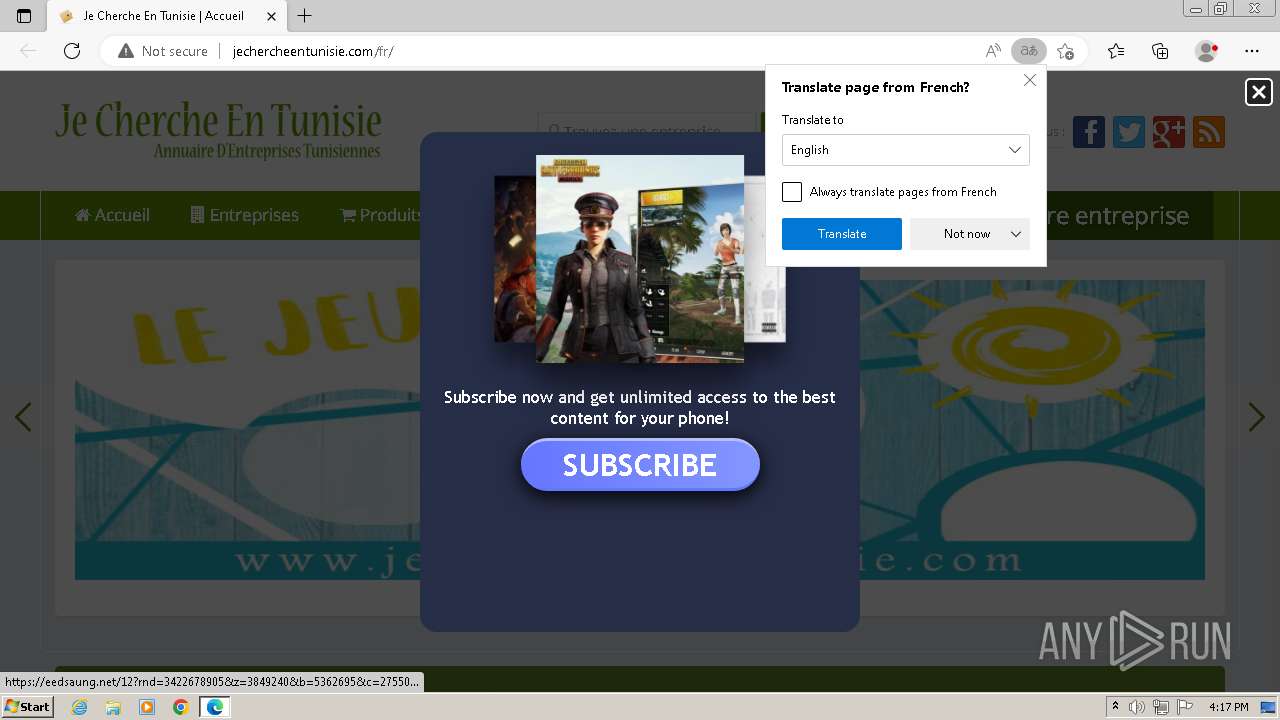Reload the current page

[x=72, y=51]
